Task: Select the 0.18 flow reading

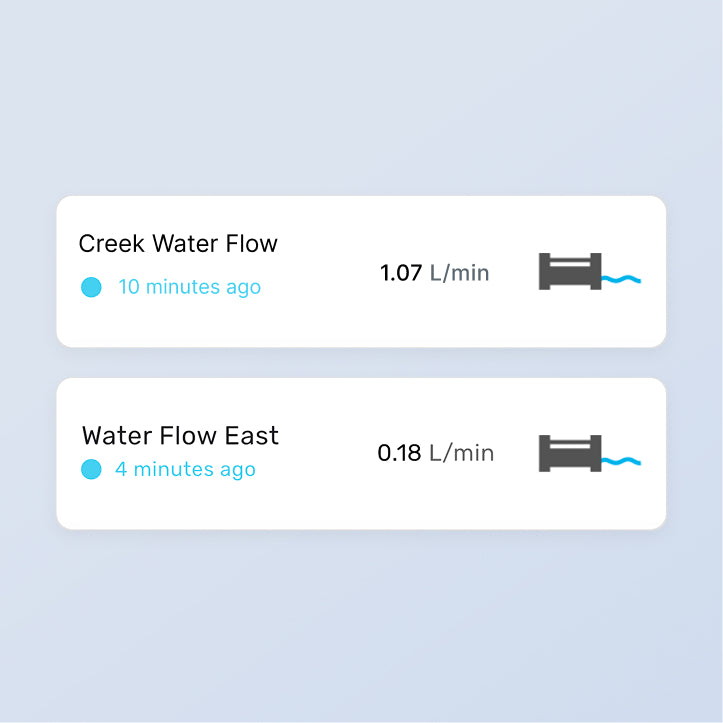Action: [x=399, y=453]
